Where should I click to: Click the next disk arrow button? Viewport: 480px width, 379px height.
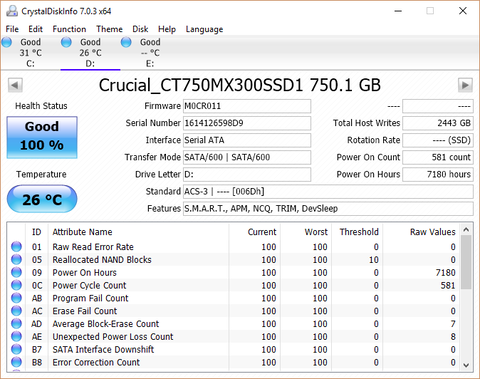point(465,85)
